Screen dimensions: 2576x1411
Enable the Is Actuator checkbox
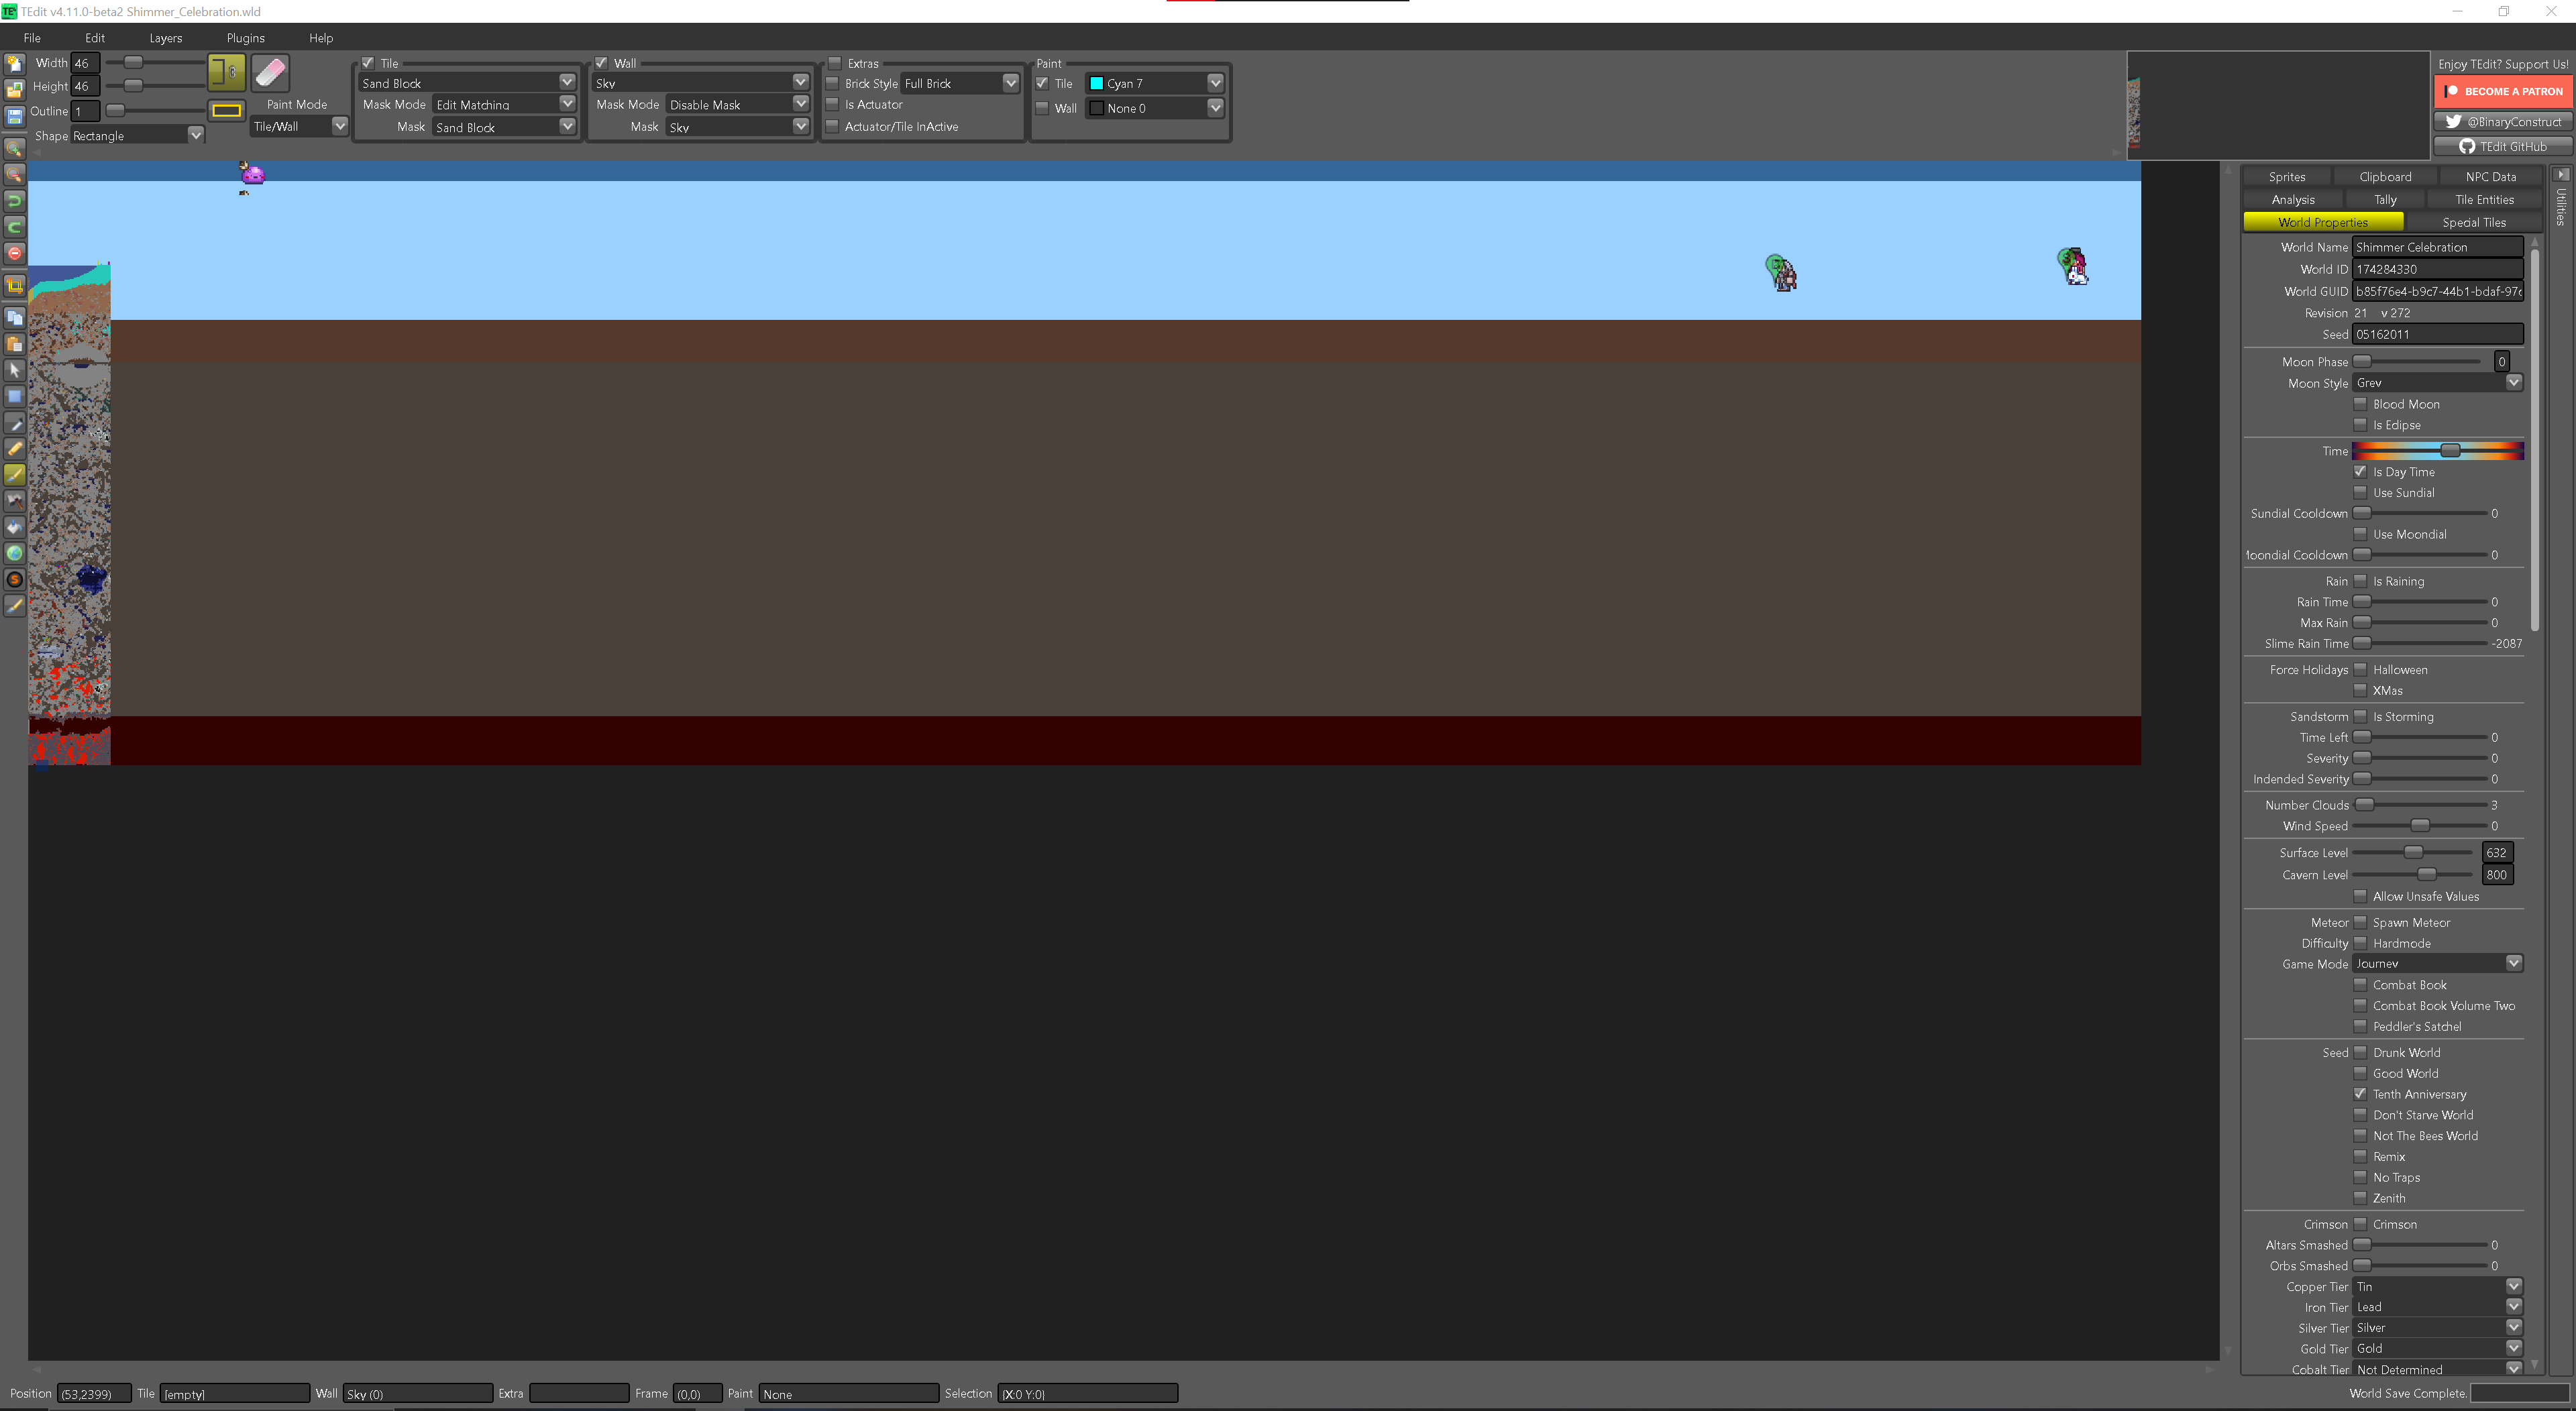tap(832, 104)
